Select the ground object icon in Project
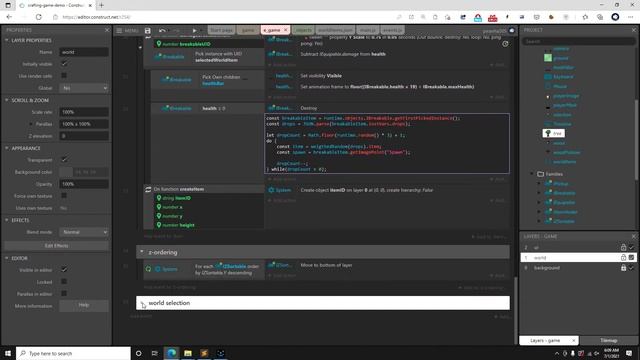 548,58
